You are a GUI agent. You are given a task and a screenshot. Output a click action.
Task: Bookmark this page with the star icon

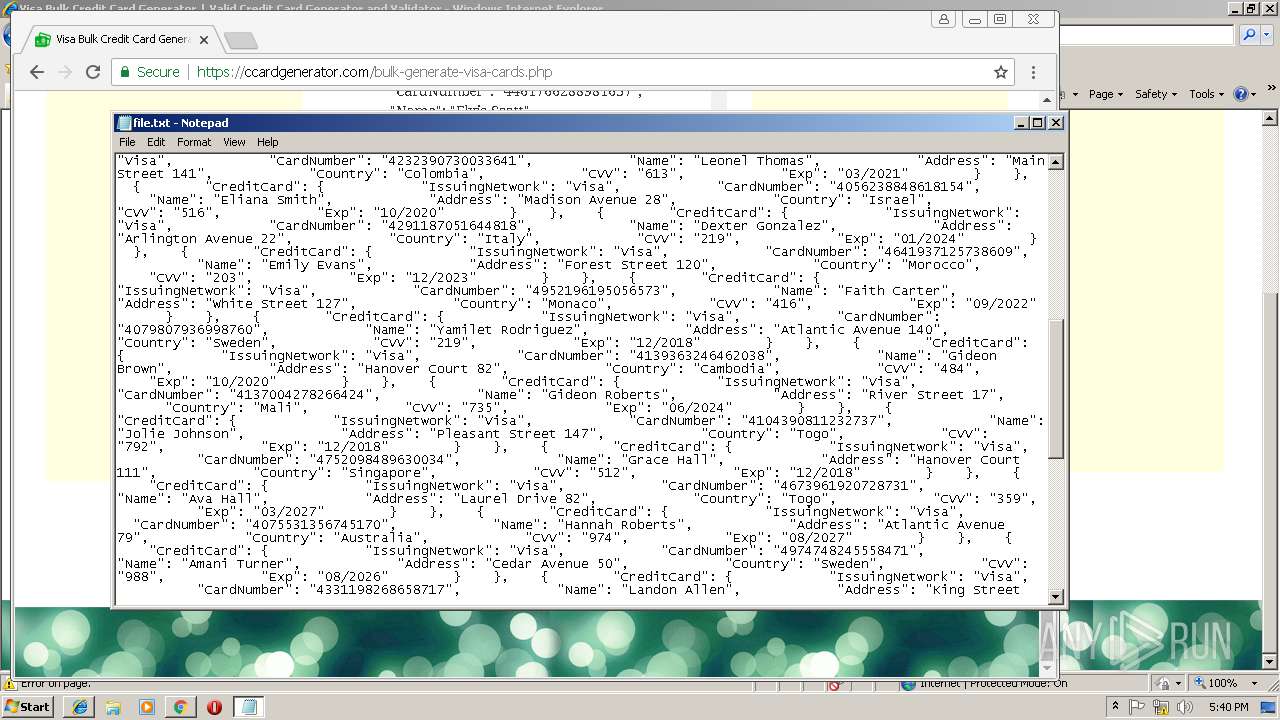(1000, 72)
